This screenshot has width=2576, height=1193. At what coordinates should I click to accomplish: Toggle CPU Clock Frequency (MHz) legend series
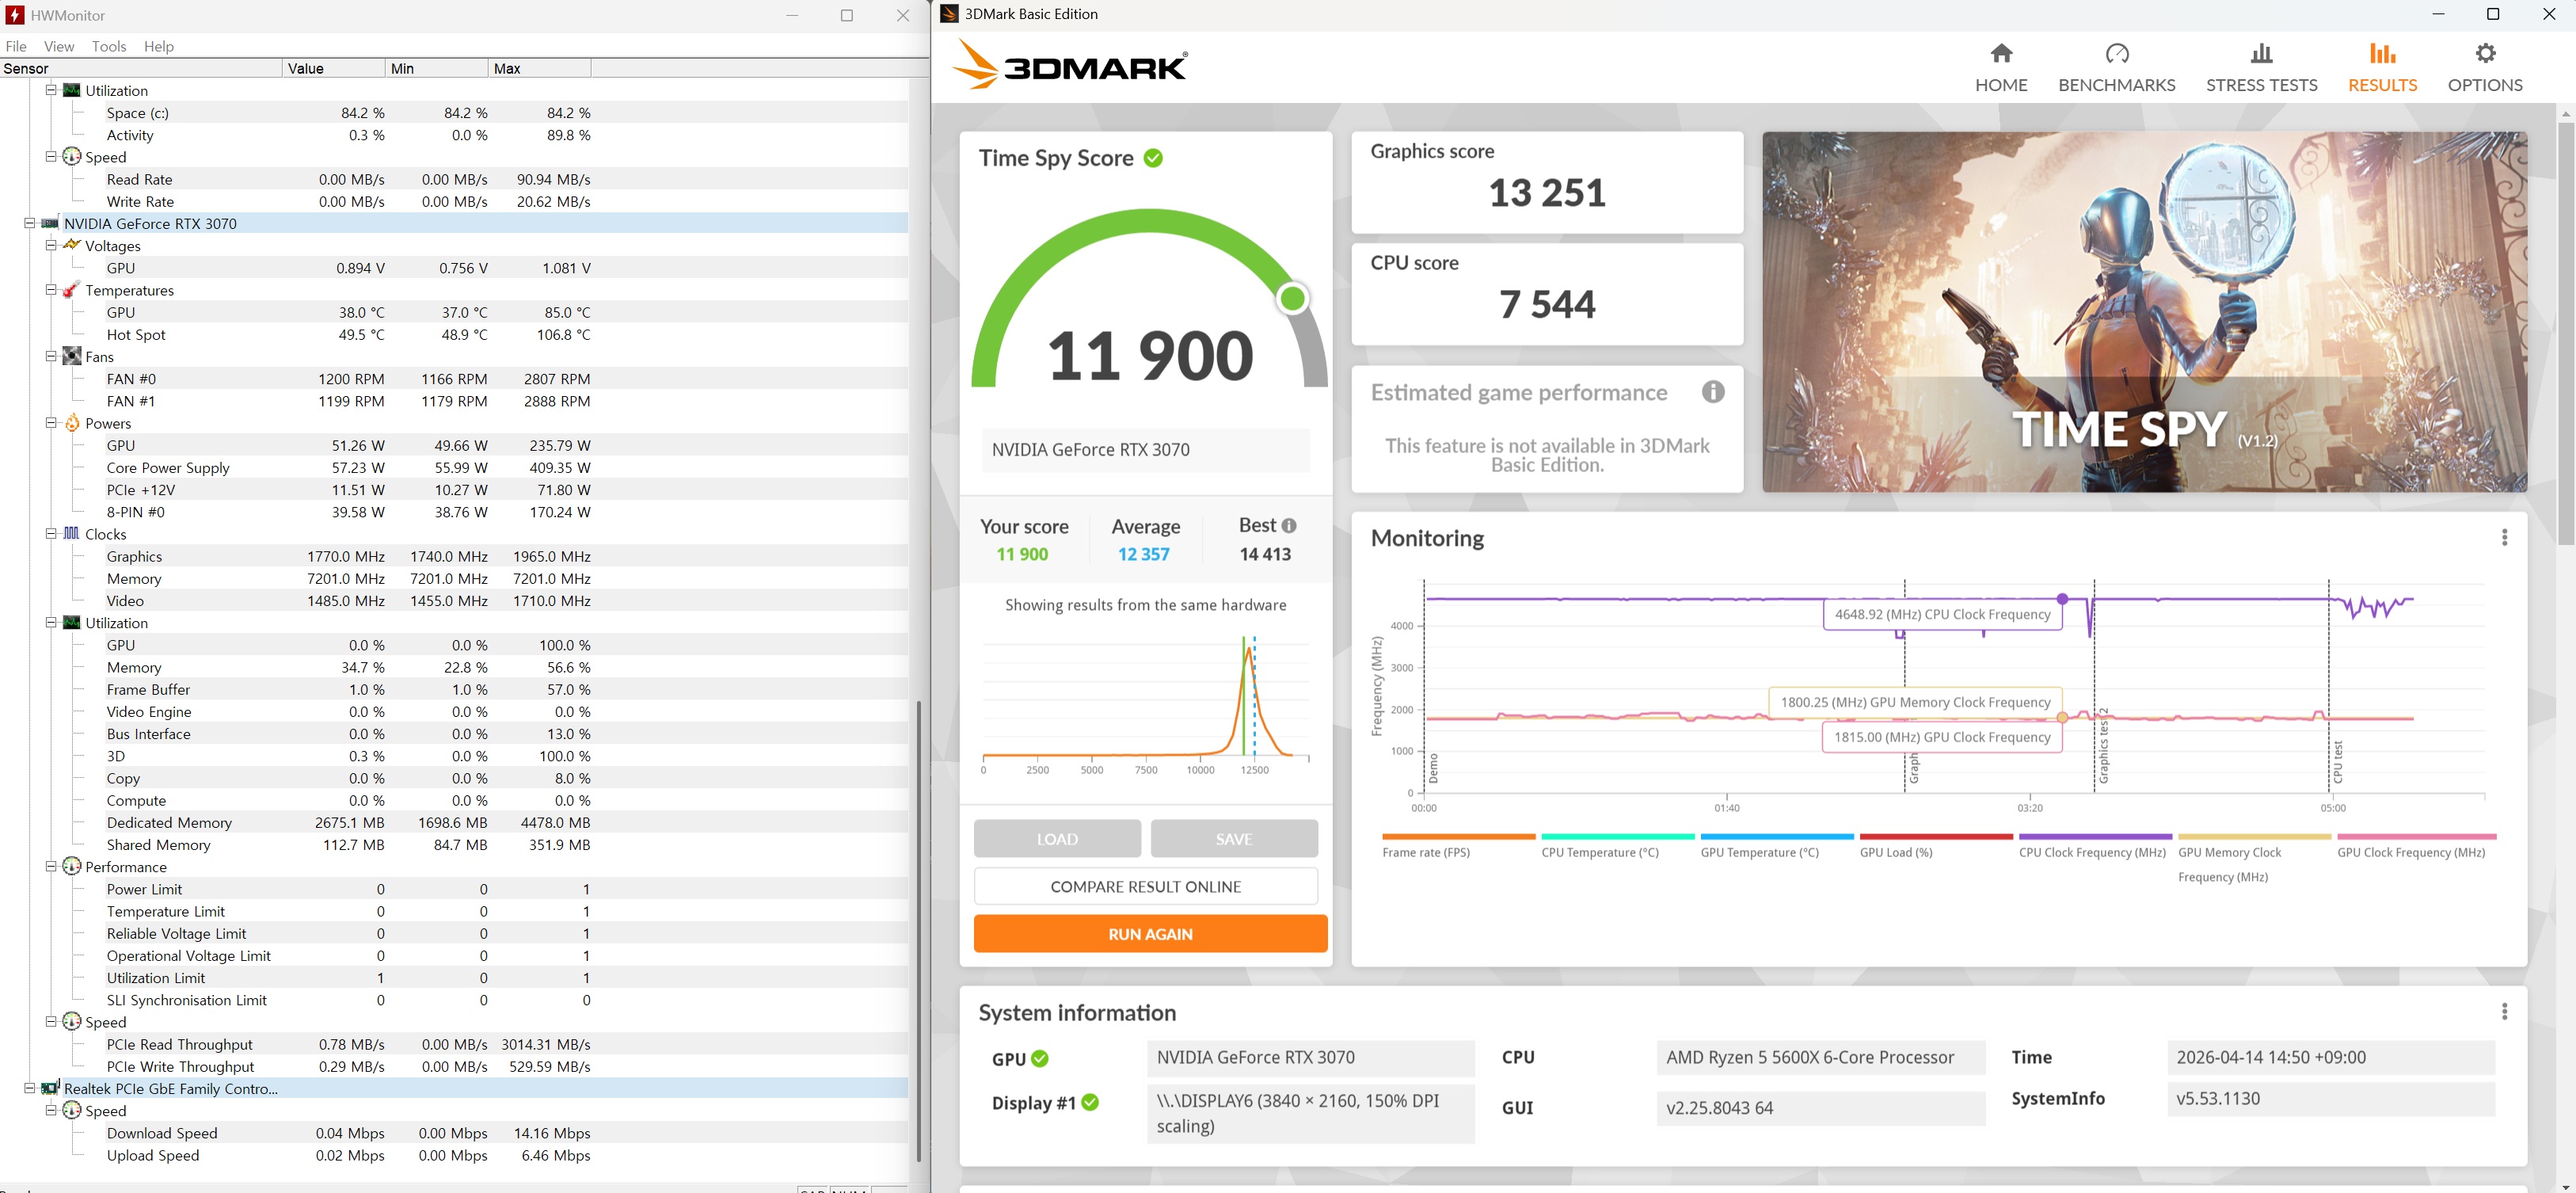pyautogui.click(x=2095, y=846)
